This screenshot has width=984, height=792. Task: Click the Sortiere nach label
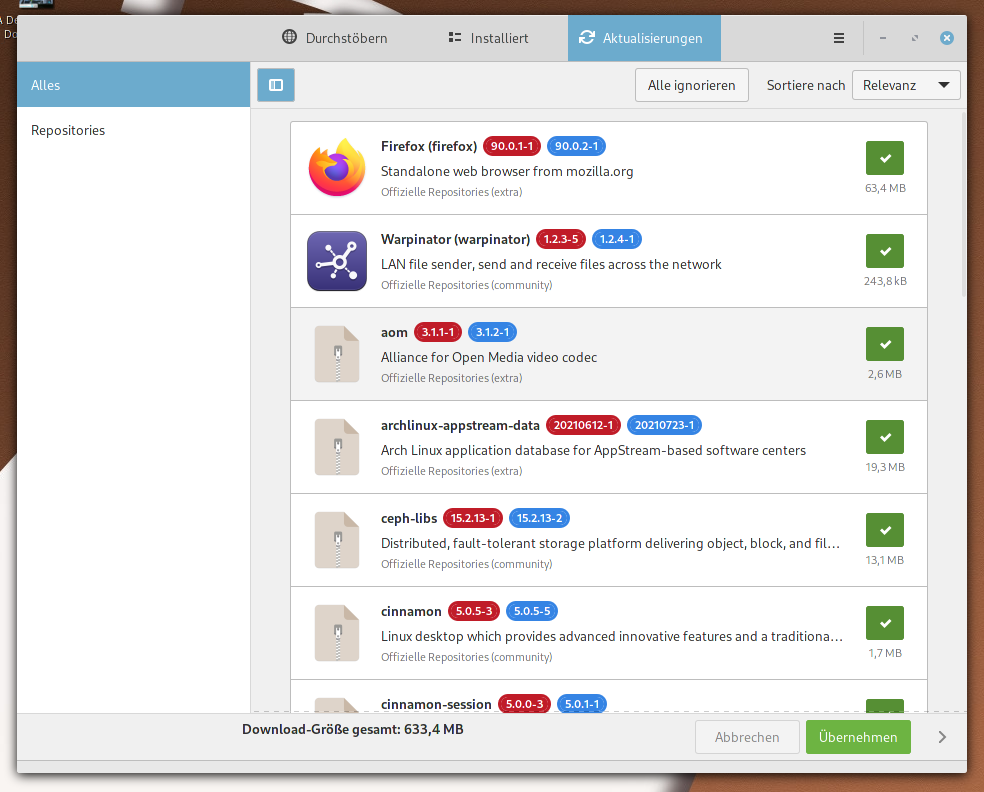(x=806, y=85)
